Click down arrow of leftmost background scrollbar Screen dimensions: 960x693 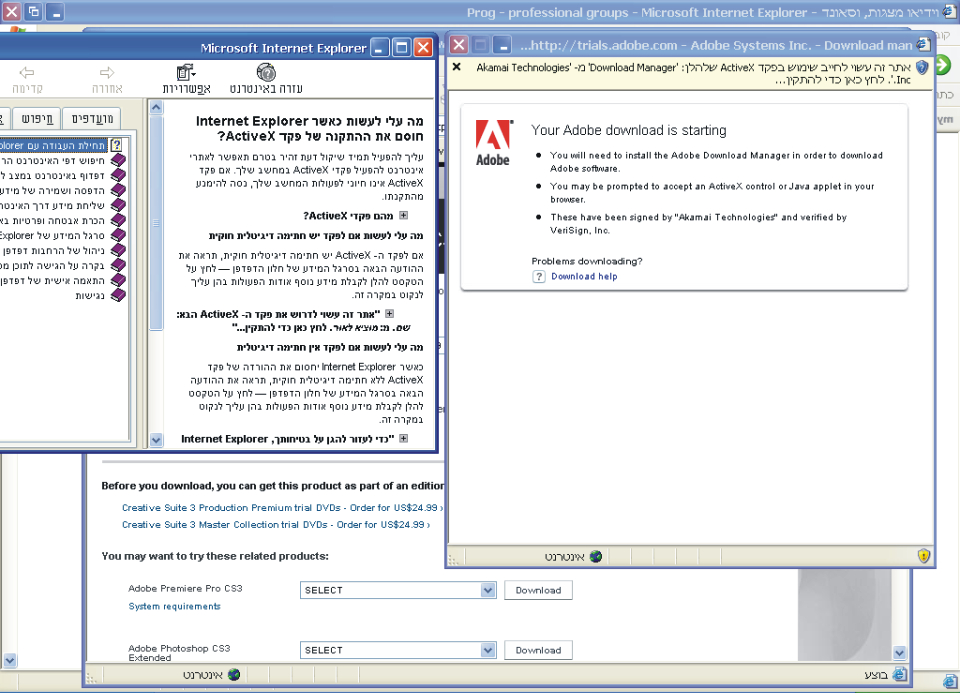click(x=9, y=660)
